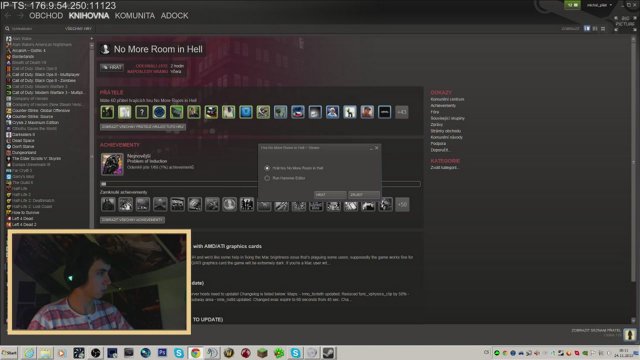Click the library search field
Image resolution: width=640 pixels, height=360 pixels.
[33, 29]
